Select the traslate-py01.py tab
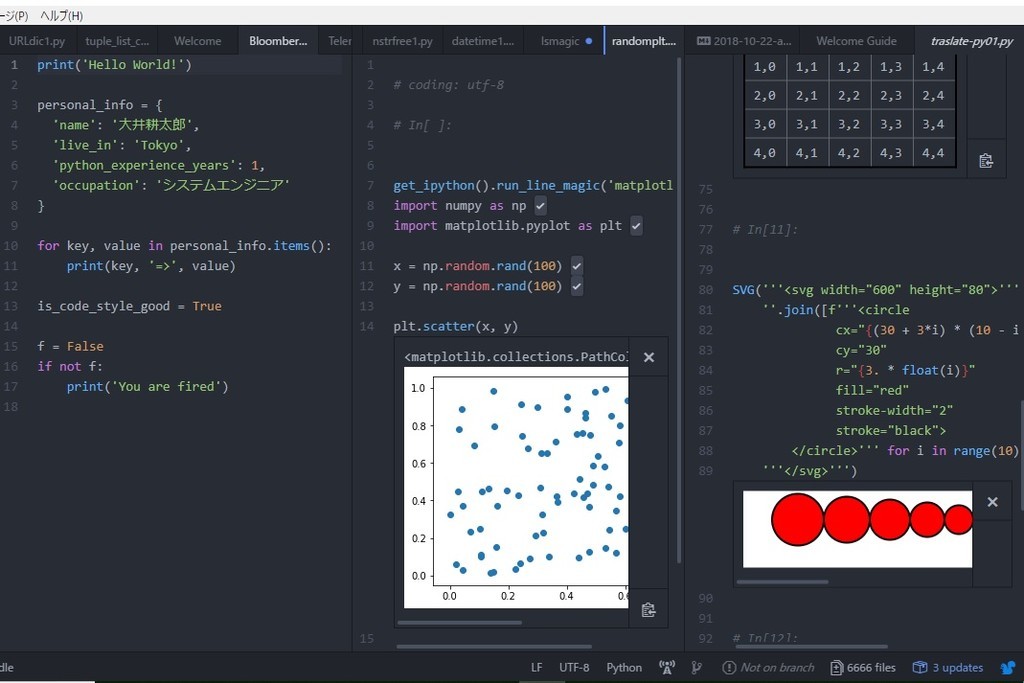The height and width of the screenshot is (683, 1024). tap(971, 40)
